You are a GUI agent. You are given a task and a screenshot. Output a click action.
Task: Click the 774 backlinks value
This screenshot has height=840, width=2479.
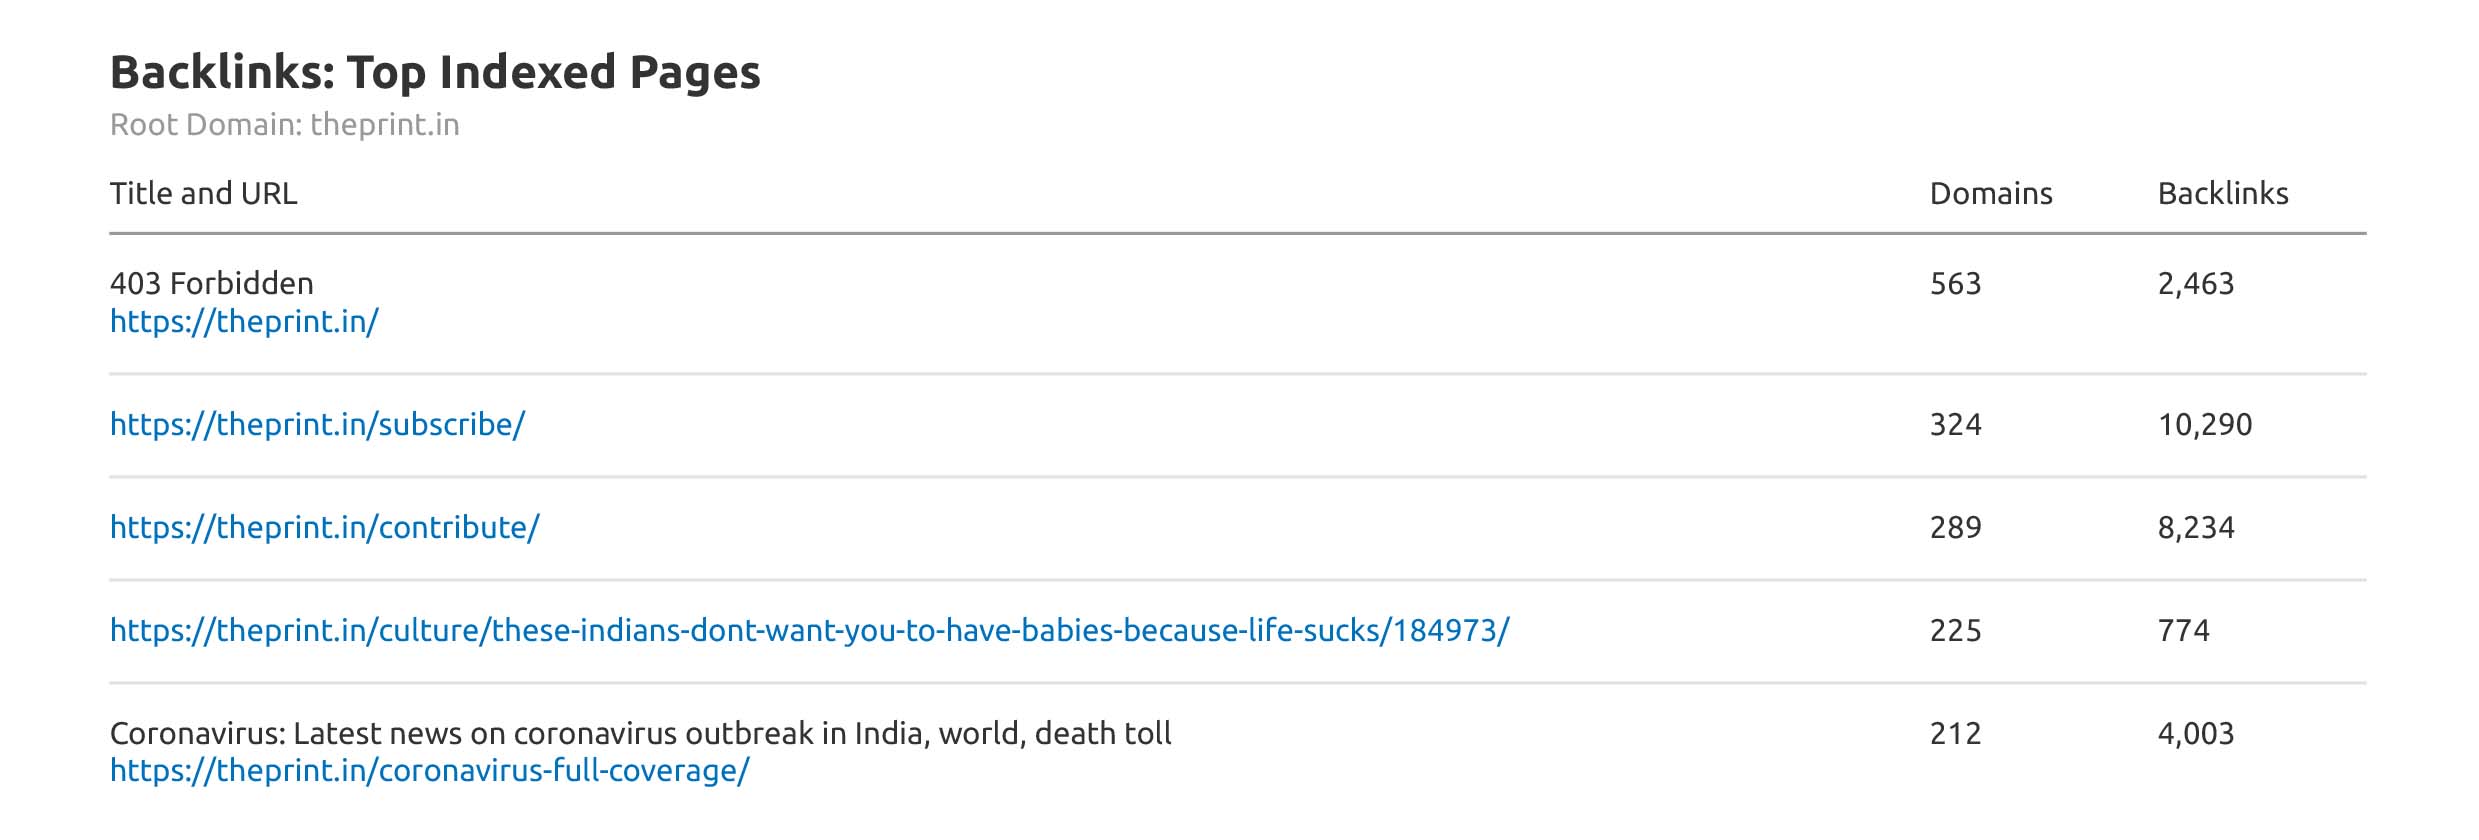[x=2183, y=631]
